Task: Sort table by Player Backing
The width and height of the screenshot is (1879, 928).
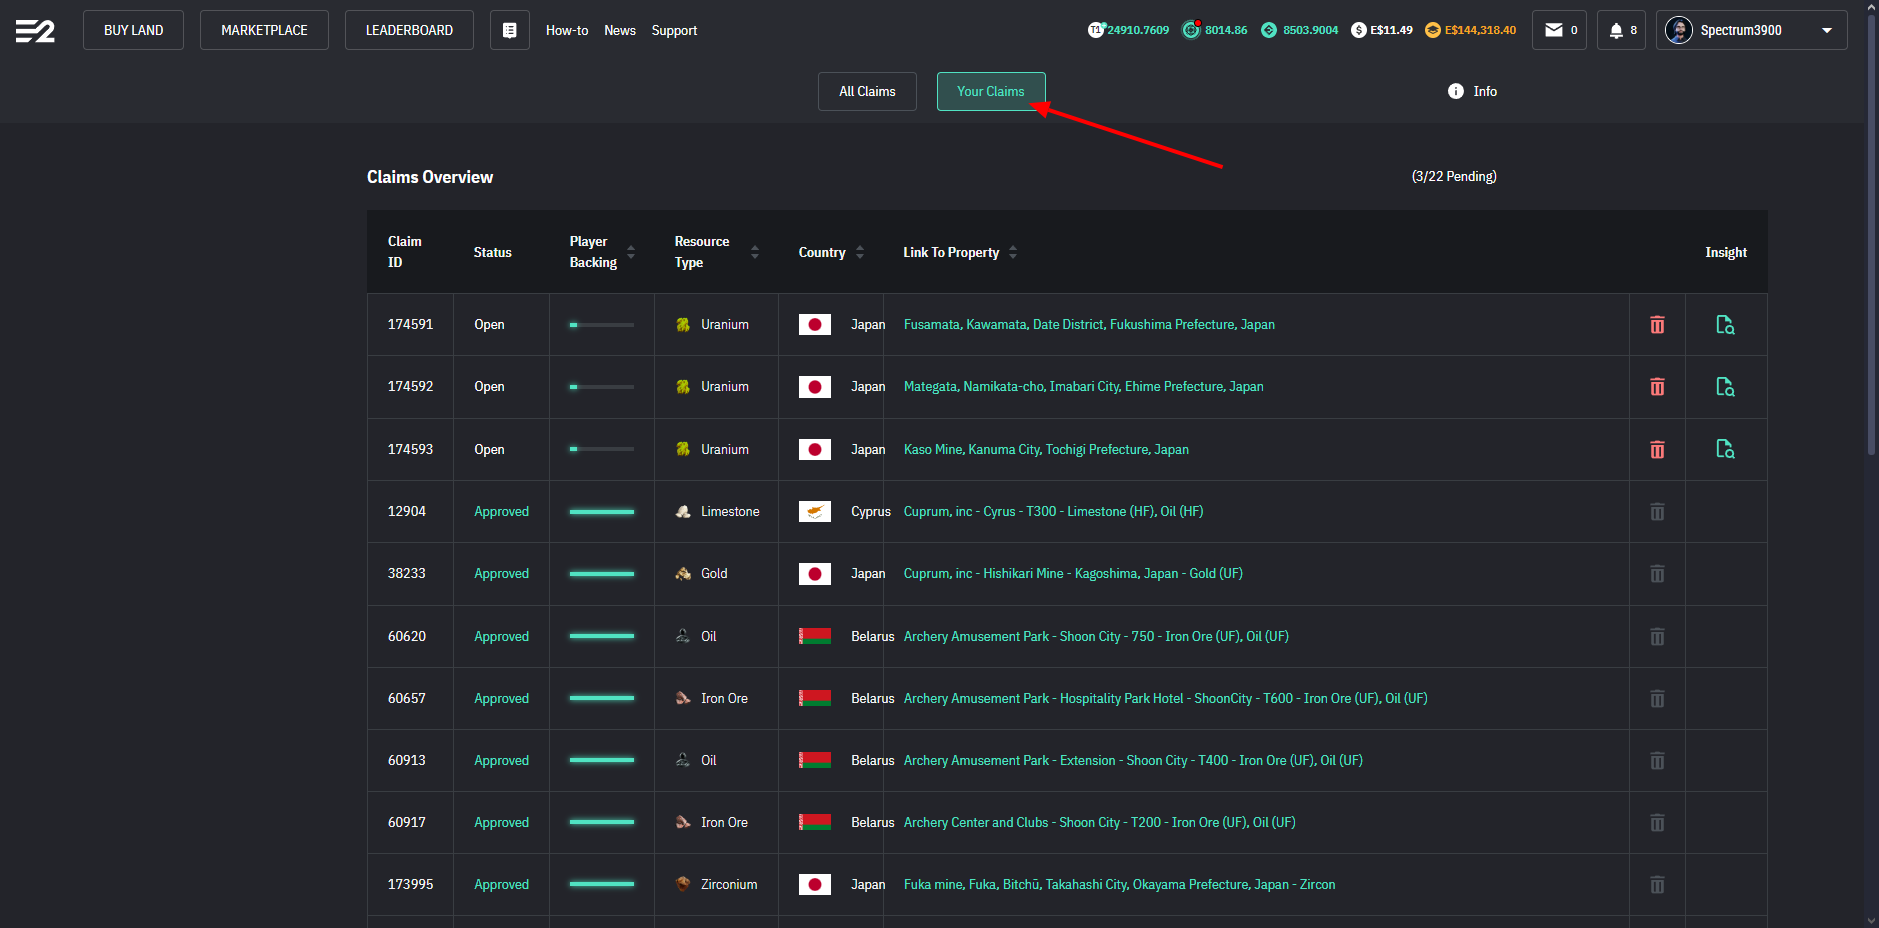Action: [x=631, y=252]
